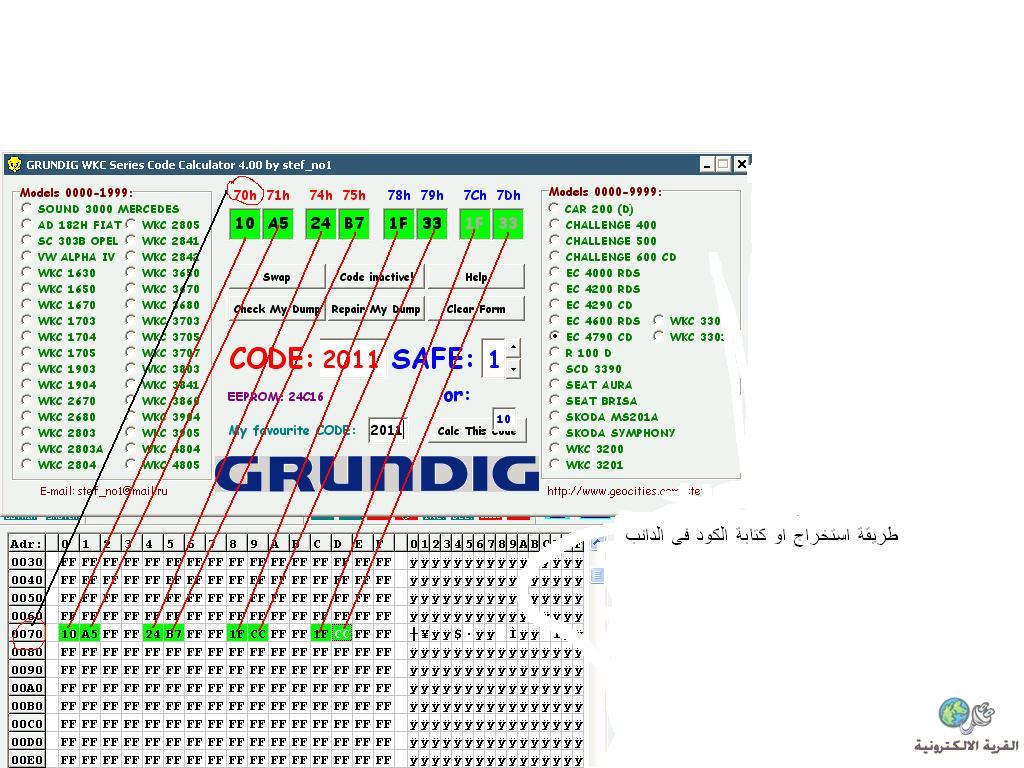Select WKC 2670 radio button

coord(26,400)
